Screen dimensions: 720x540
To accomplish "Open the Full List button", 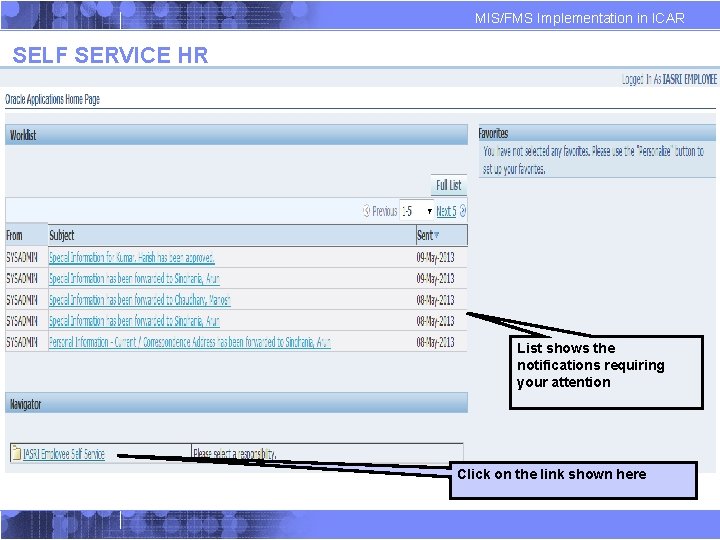I will 449,185.
